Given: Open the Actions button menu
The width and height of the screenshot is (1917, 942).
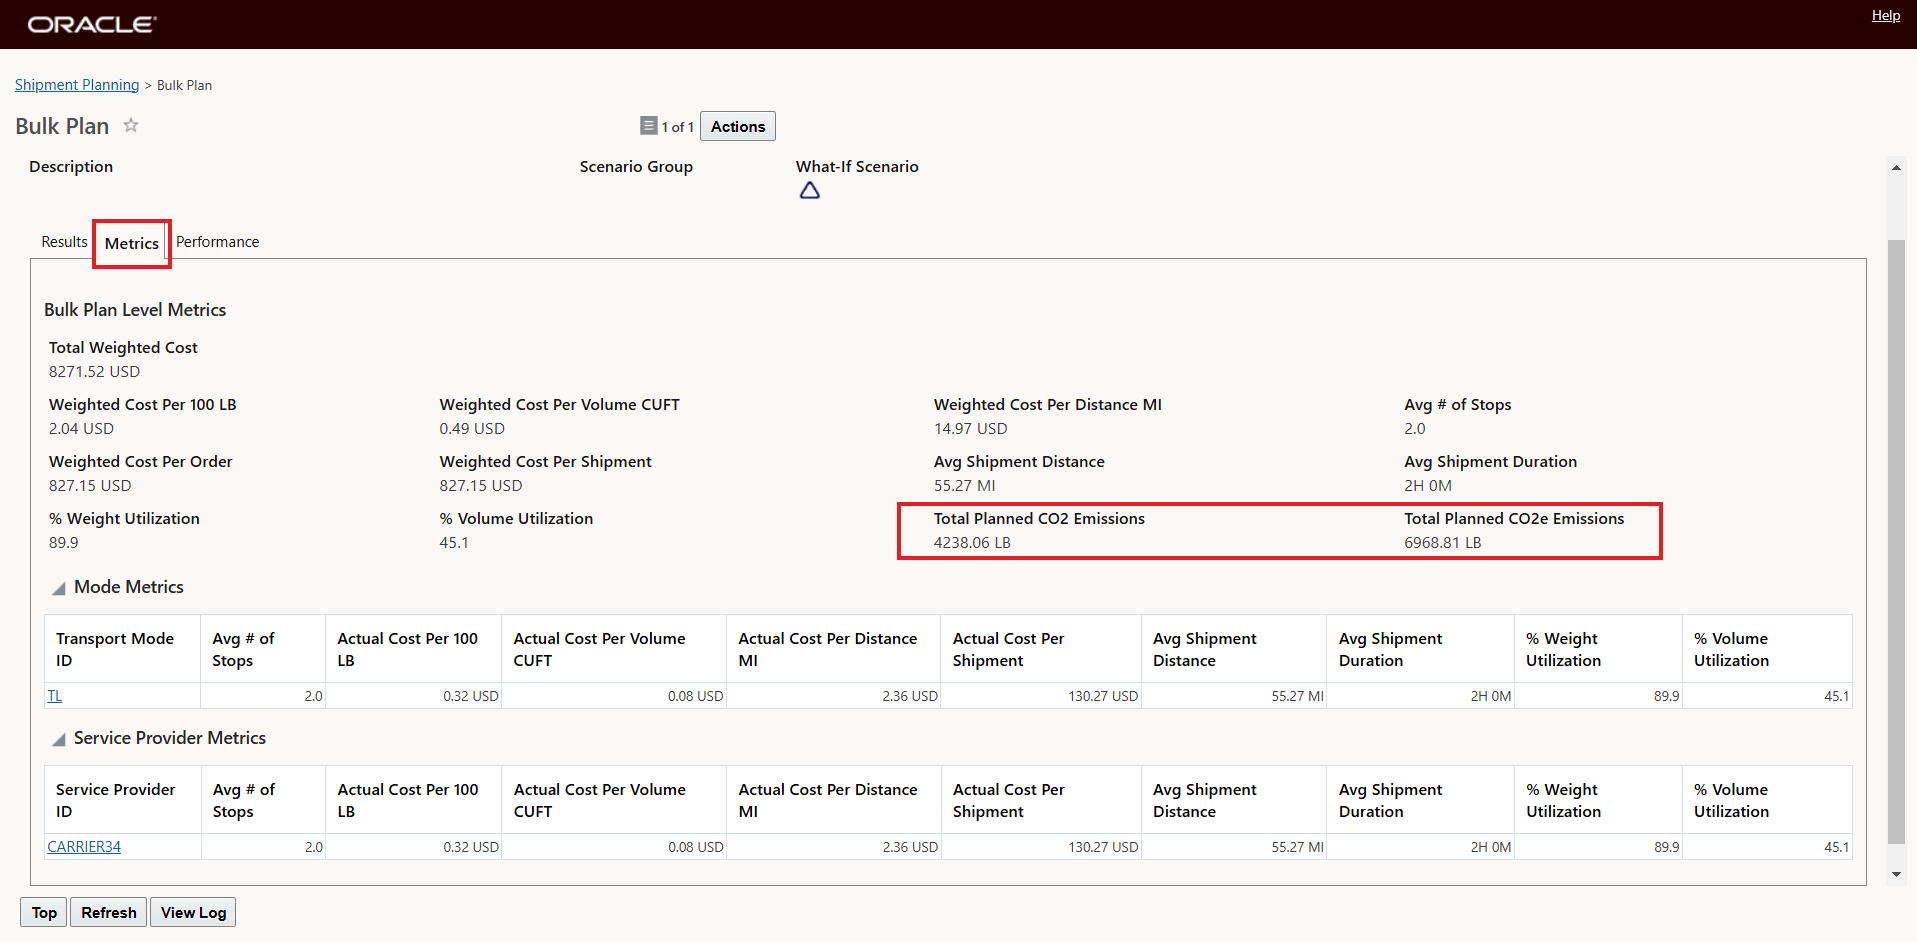Looking at the screenshot, I should [x=738, y=126].
